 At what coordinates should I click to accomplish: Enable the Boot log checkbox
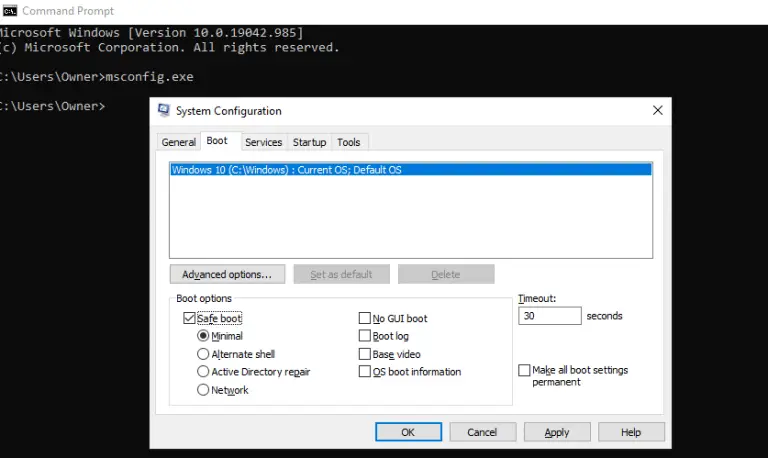point(365,337)
